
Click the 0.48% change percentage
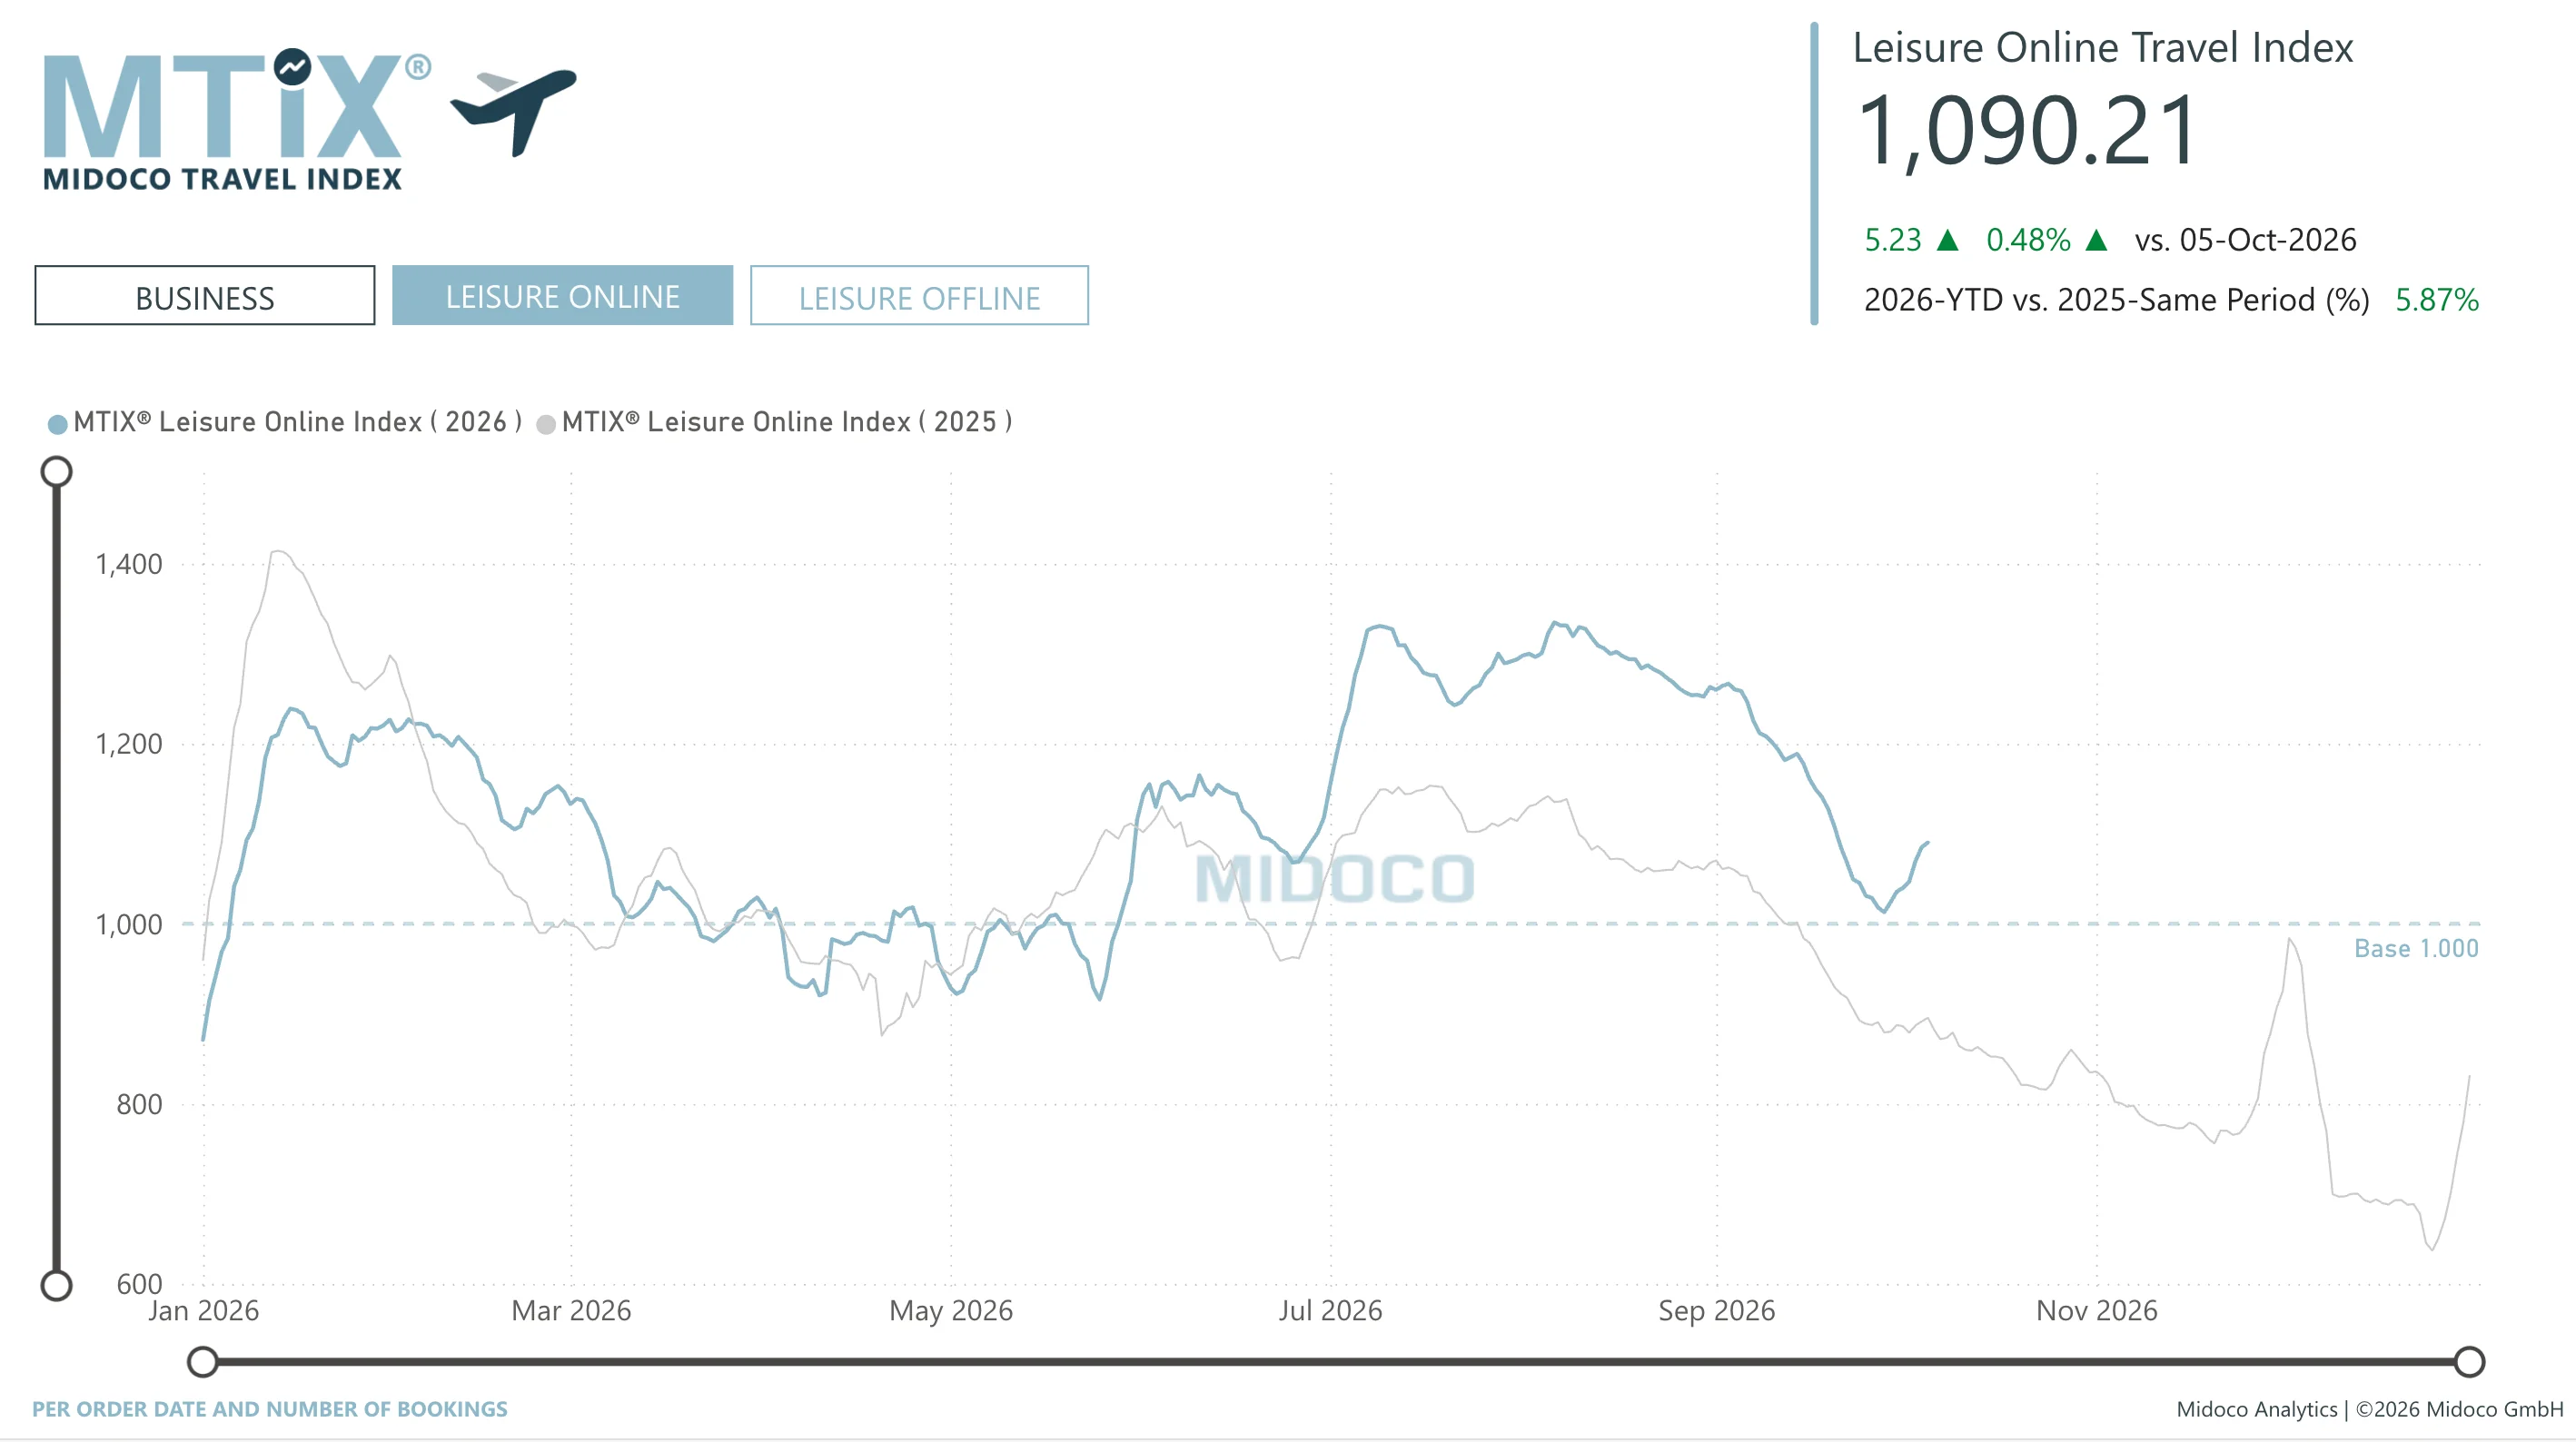point(2028,240)
